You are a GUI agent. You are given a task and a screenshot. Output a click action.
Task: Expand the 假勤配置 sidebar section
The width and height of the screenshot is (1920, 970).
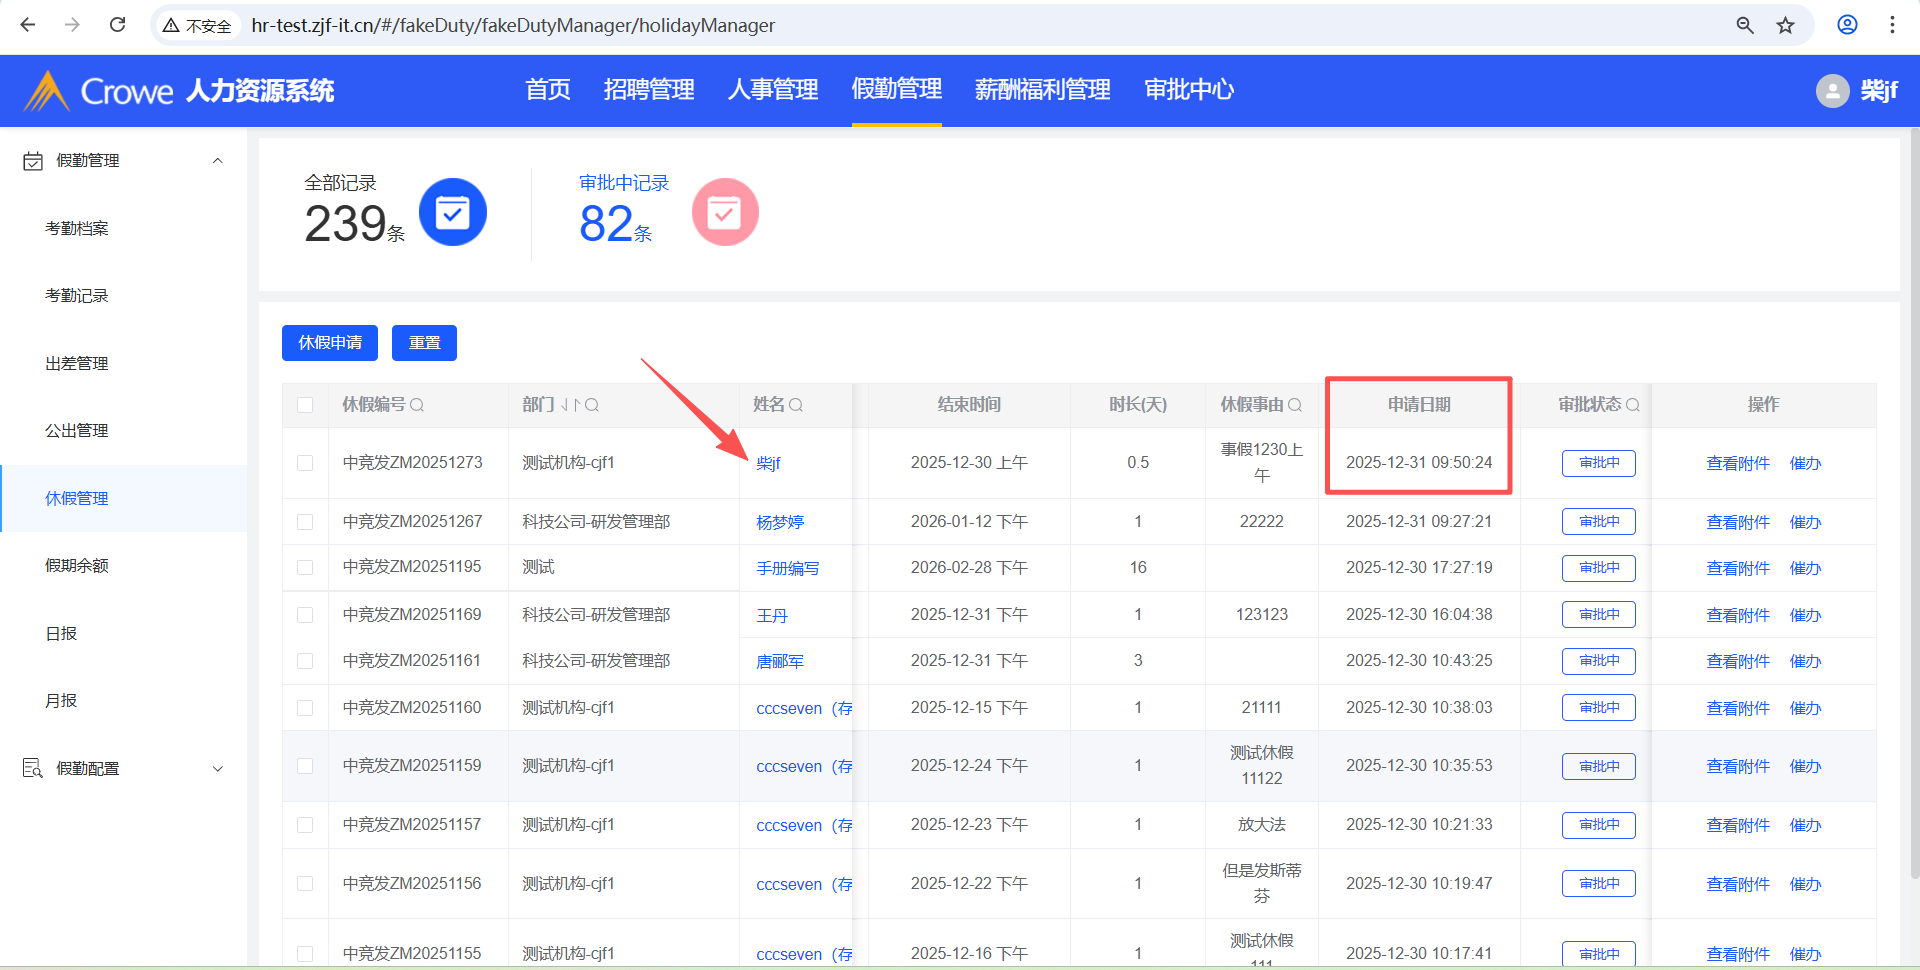click(x=217, y=769)
